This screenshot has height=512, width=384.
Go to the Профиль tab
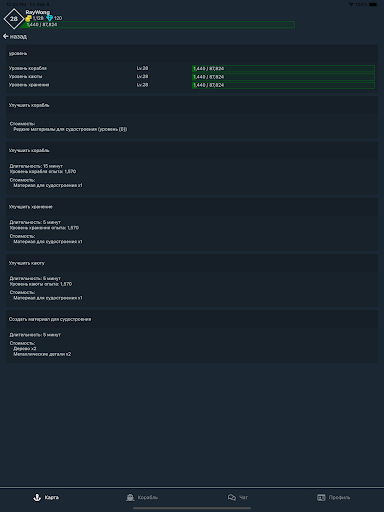coord(333,497)
